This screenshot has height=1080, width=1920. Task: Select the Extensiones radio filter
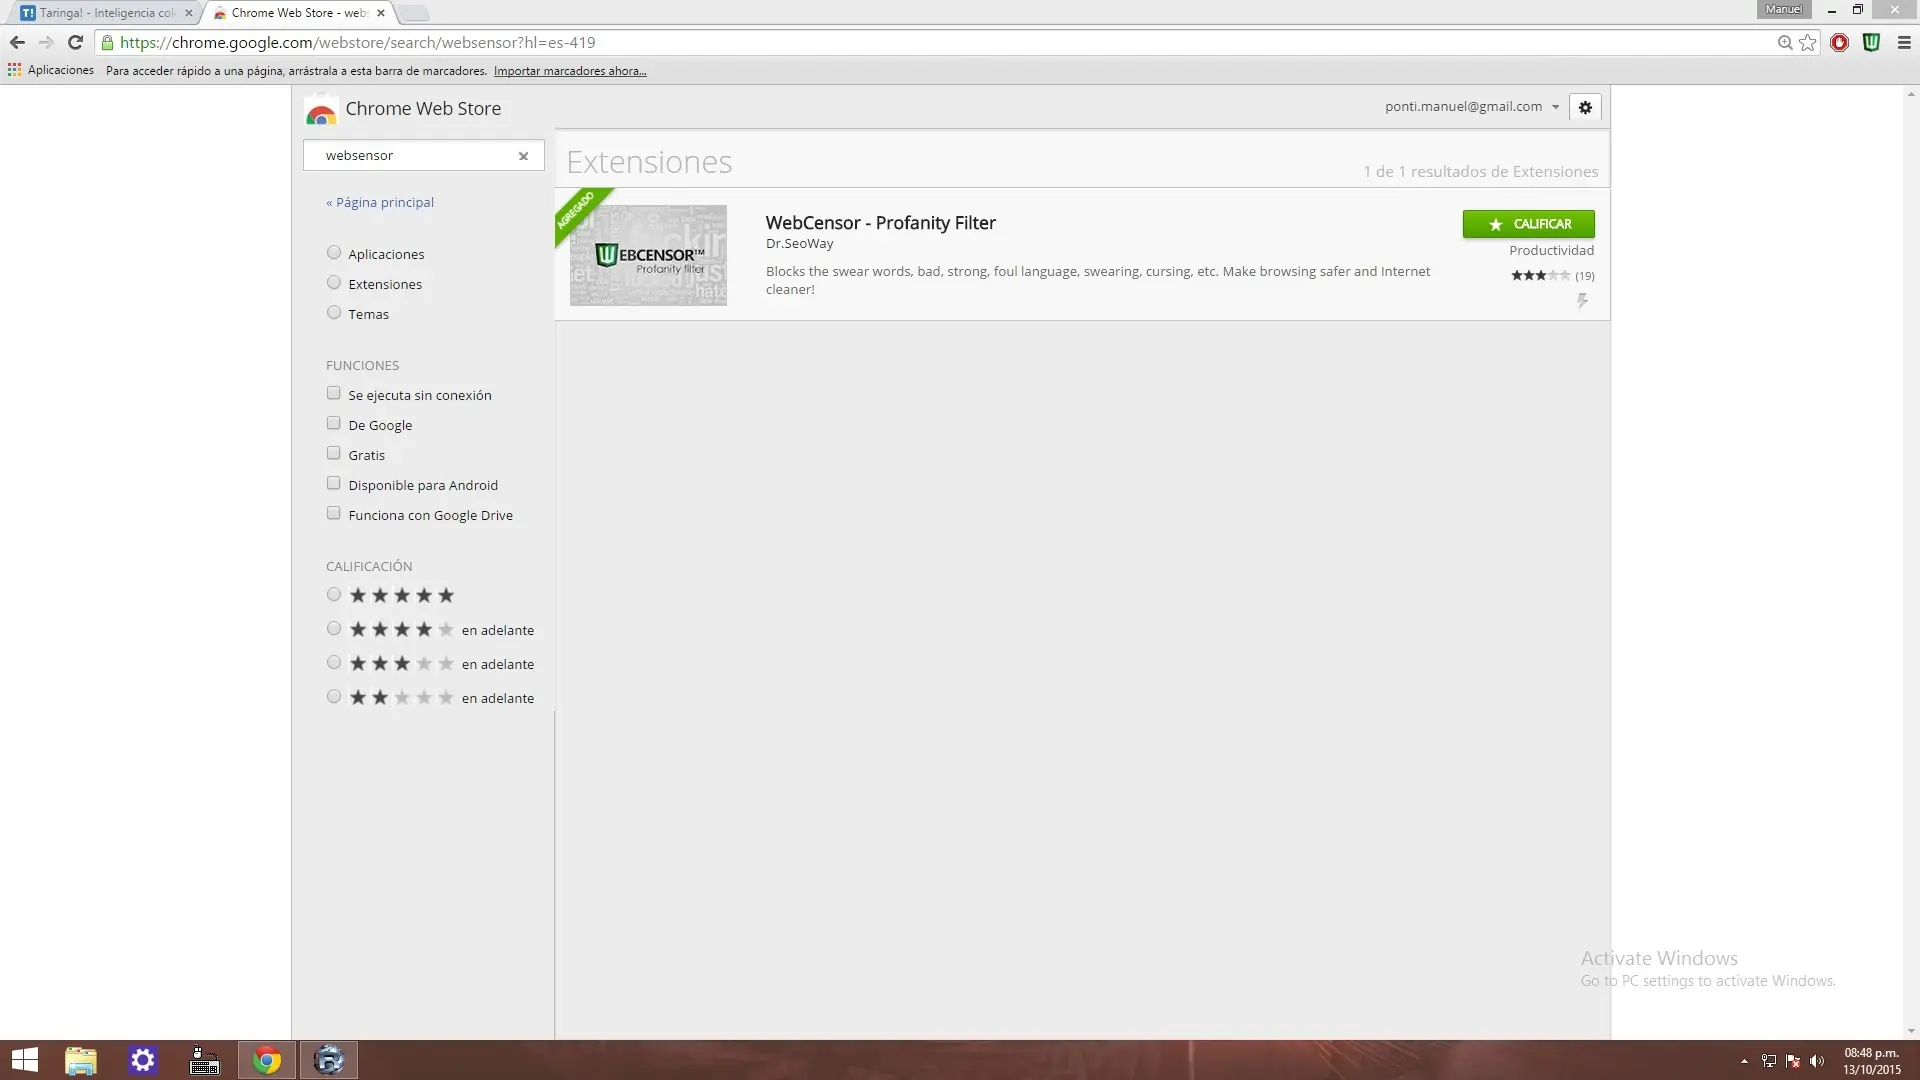coord(334,283)
